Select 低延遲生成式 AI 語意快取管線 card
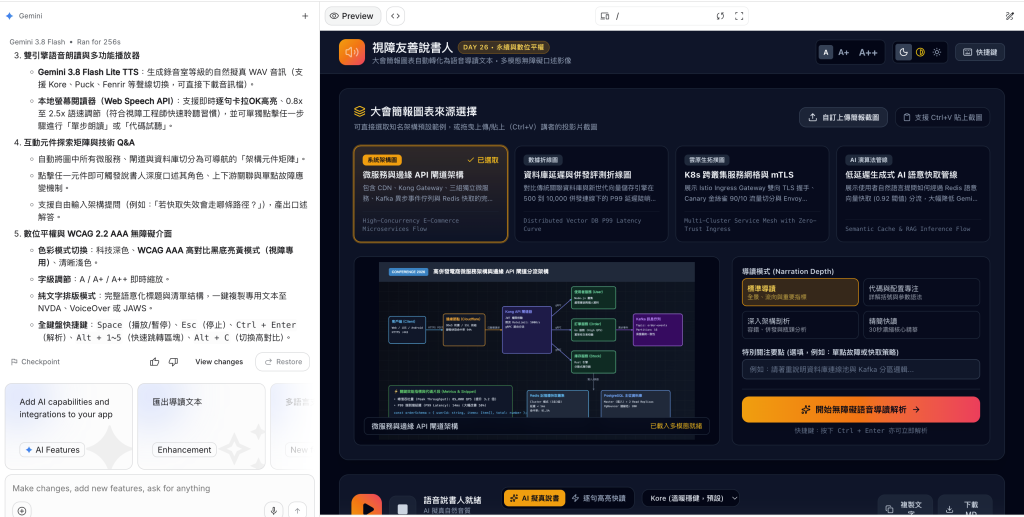Viewport: 1024px width, 517px height. click(x=913, y=194)
